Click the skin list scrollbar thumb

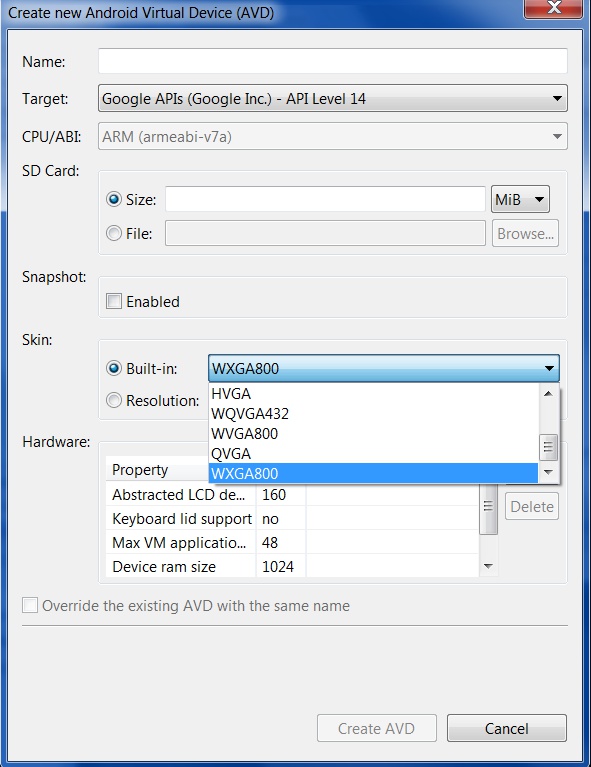[x=548, y=447]
